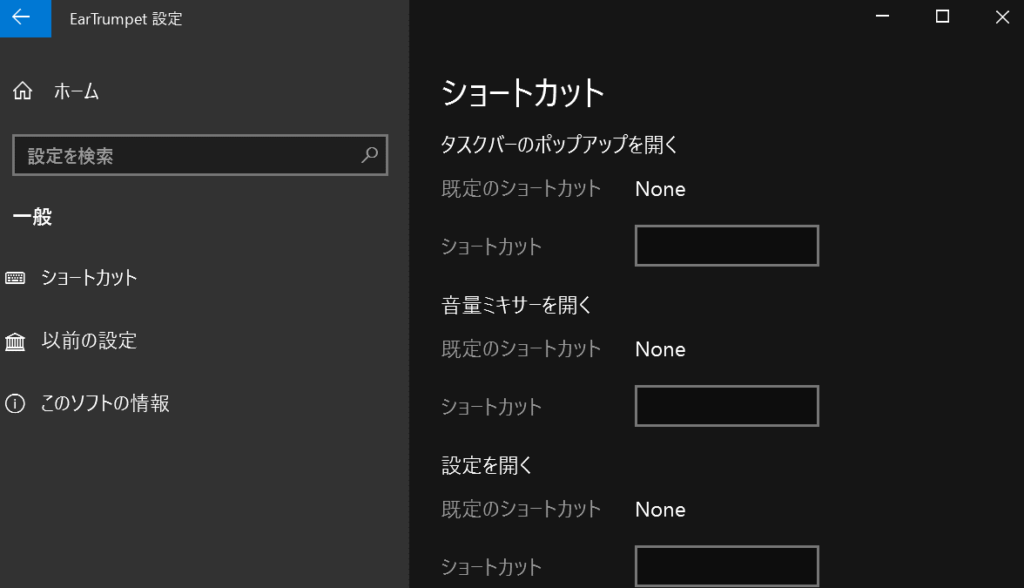Switch to the ショートカット sidebar item
1024x588 pixels.
click(89, 278)
